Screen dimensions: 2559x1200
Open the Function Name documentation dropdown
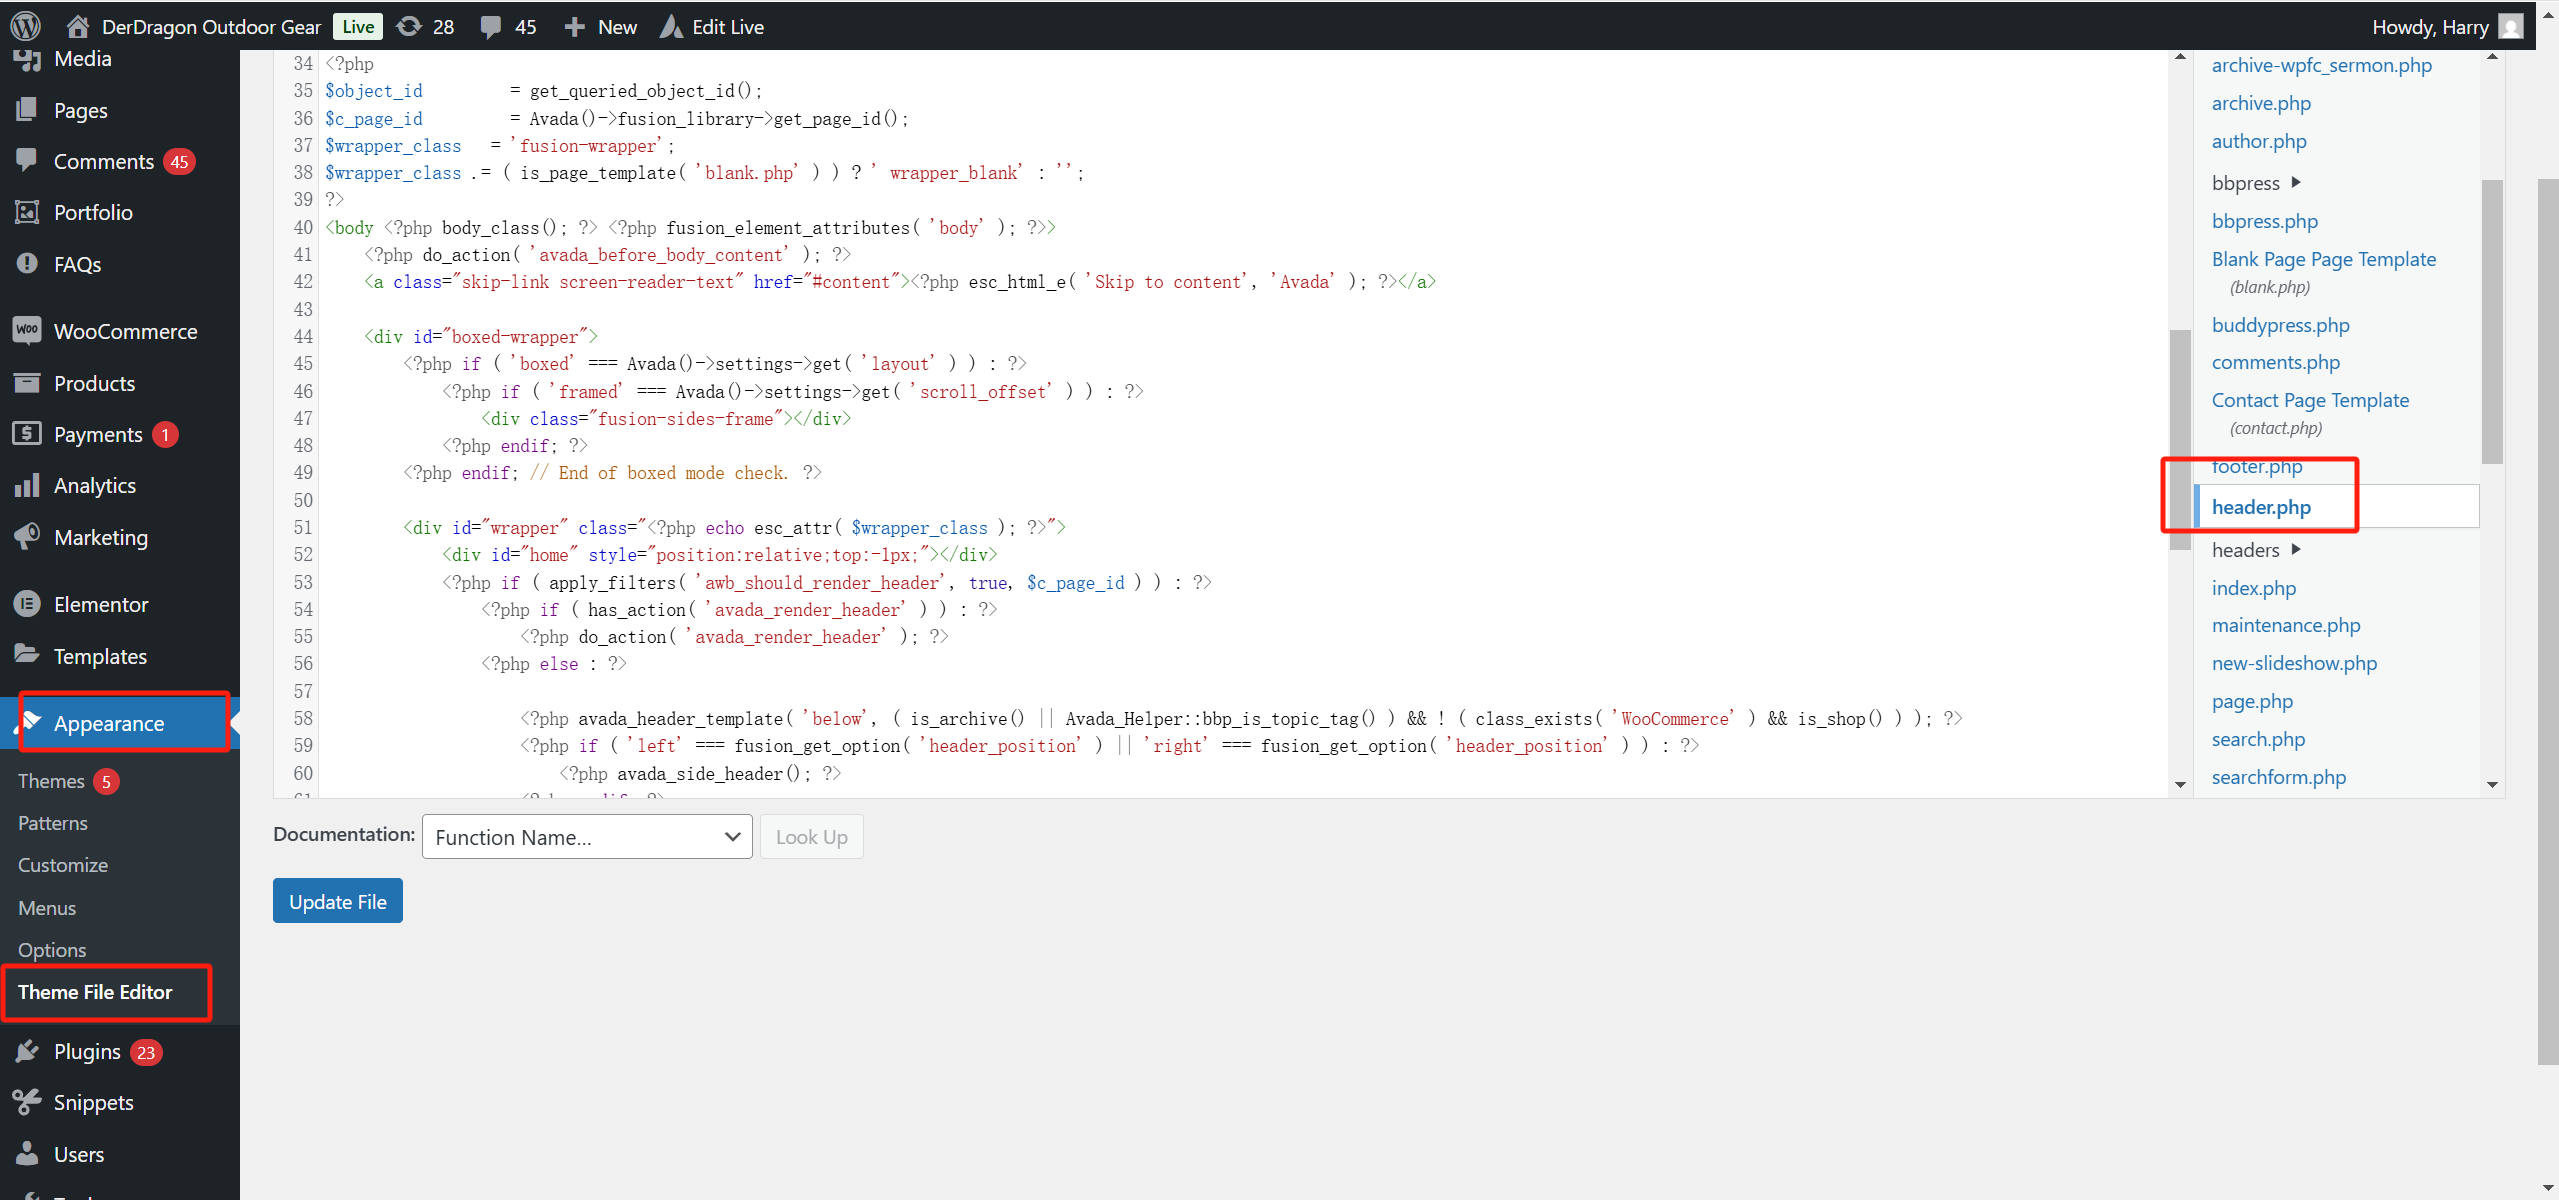pos(586,836)
